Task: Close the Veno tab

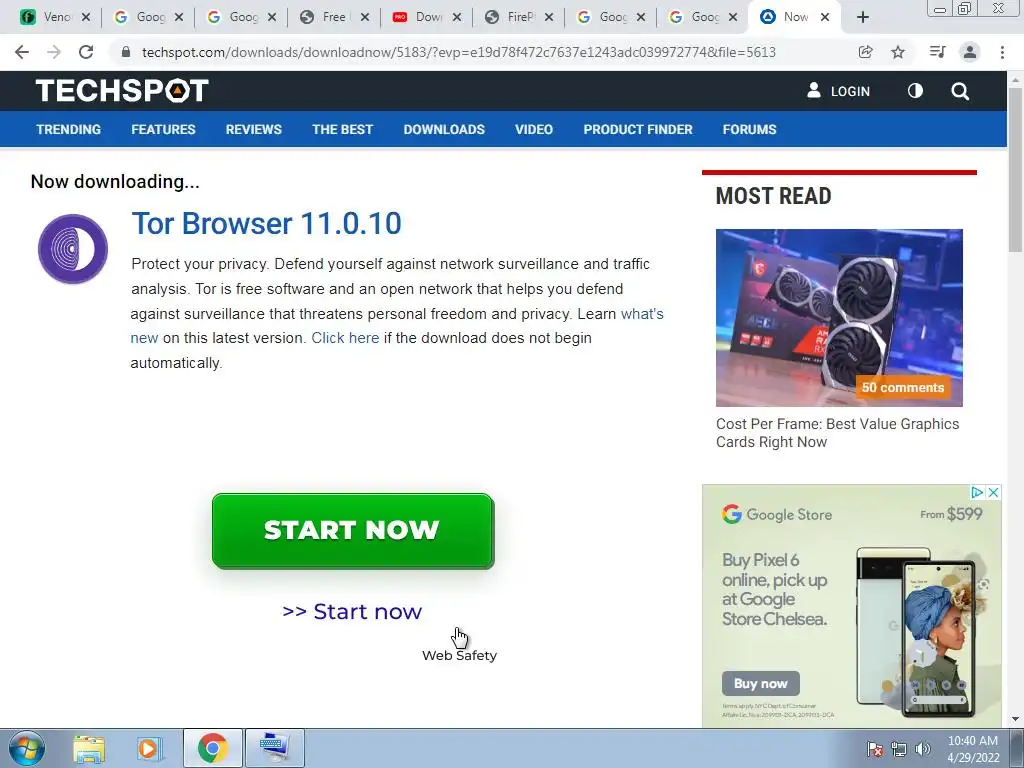Action: (86, 17)
